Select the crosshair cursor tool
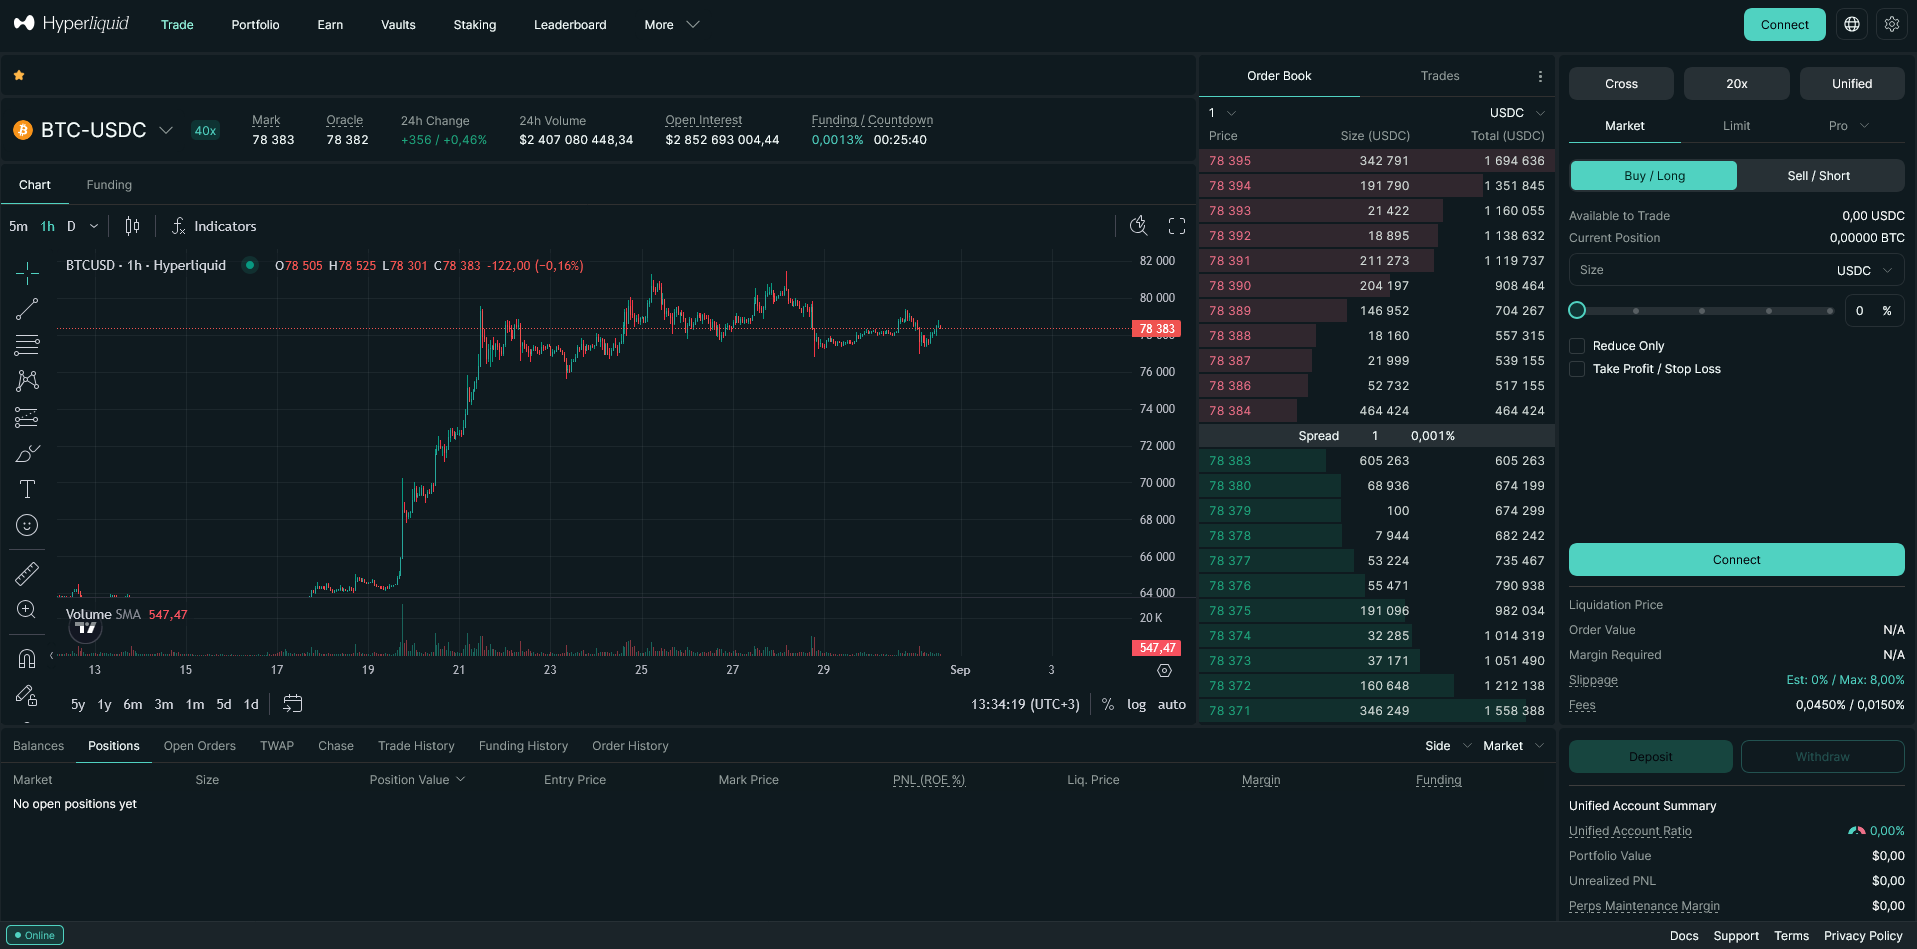 click(x=27, y=272)
